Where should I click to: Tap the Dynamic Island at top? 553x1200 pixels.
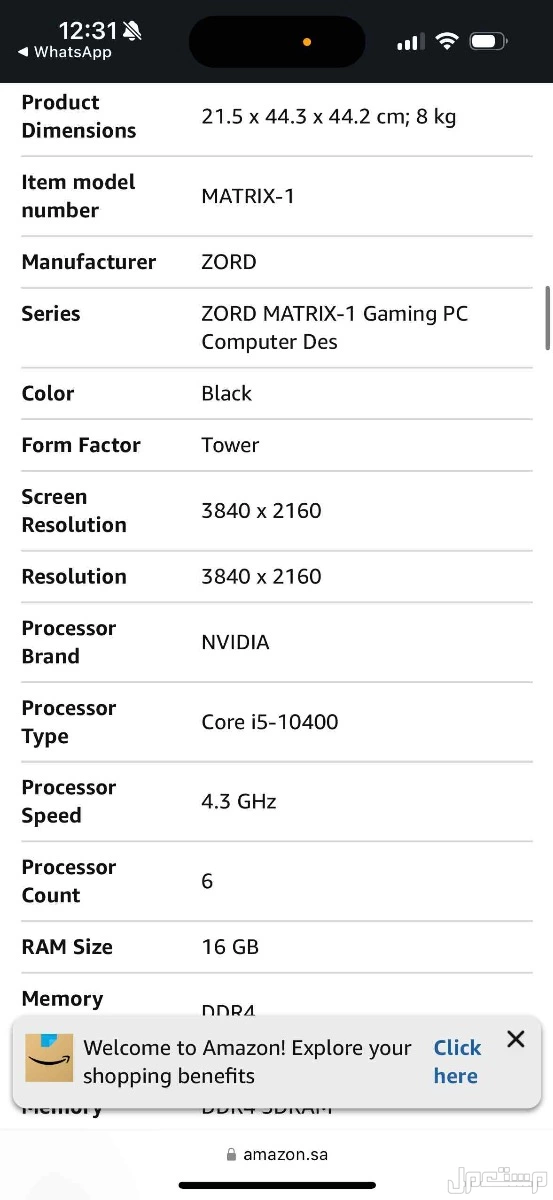(x=277, y=42)
